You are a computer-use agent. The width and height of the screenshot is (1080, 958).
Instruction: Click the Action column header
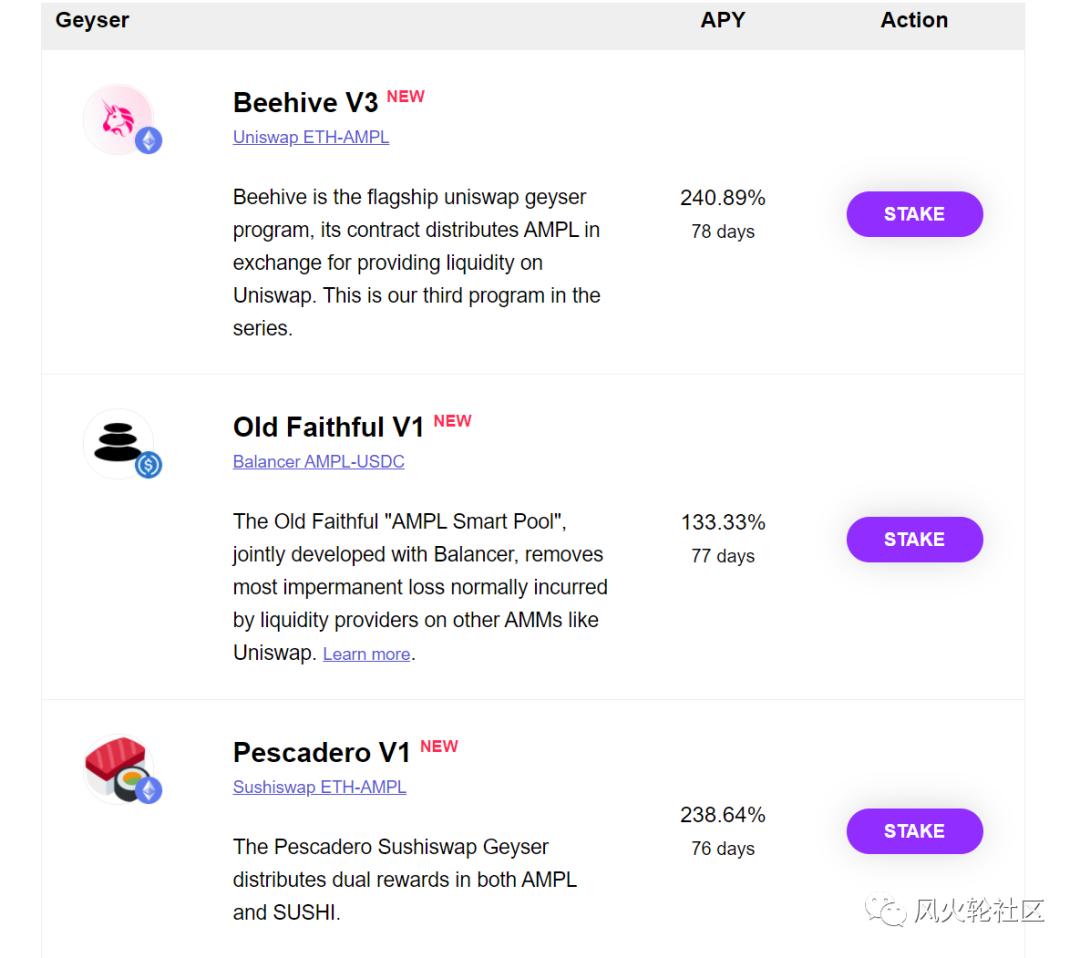[914, 20]
